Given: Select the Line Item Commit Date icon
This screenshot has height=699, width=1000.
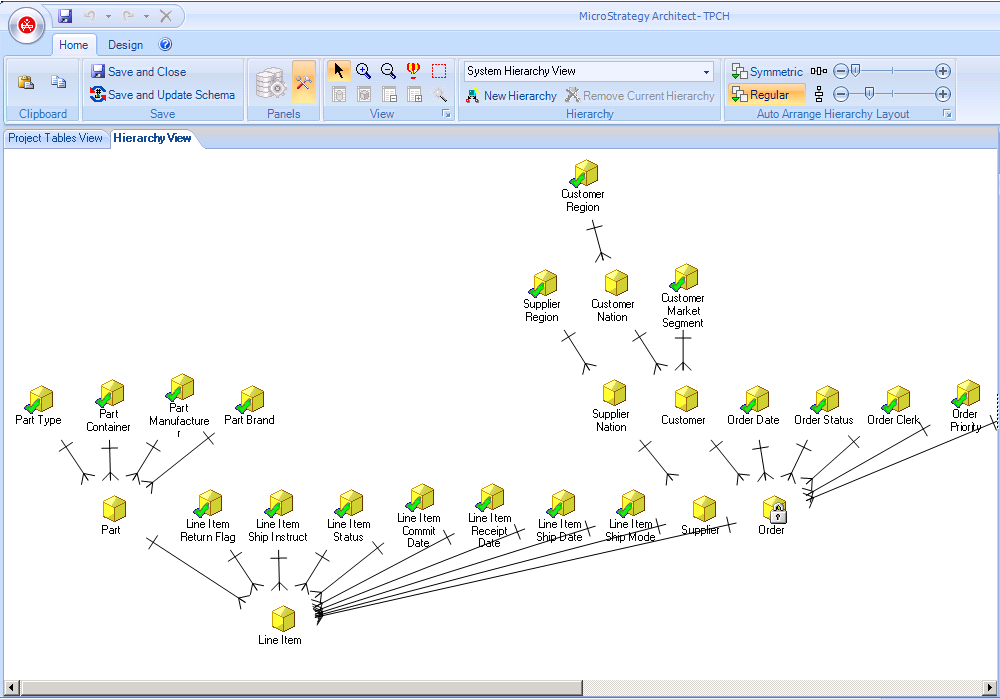Looking at the screenshot, I should (420, 498).
